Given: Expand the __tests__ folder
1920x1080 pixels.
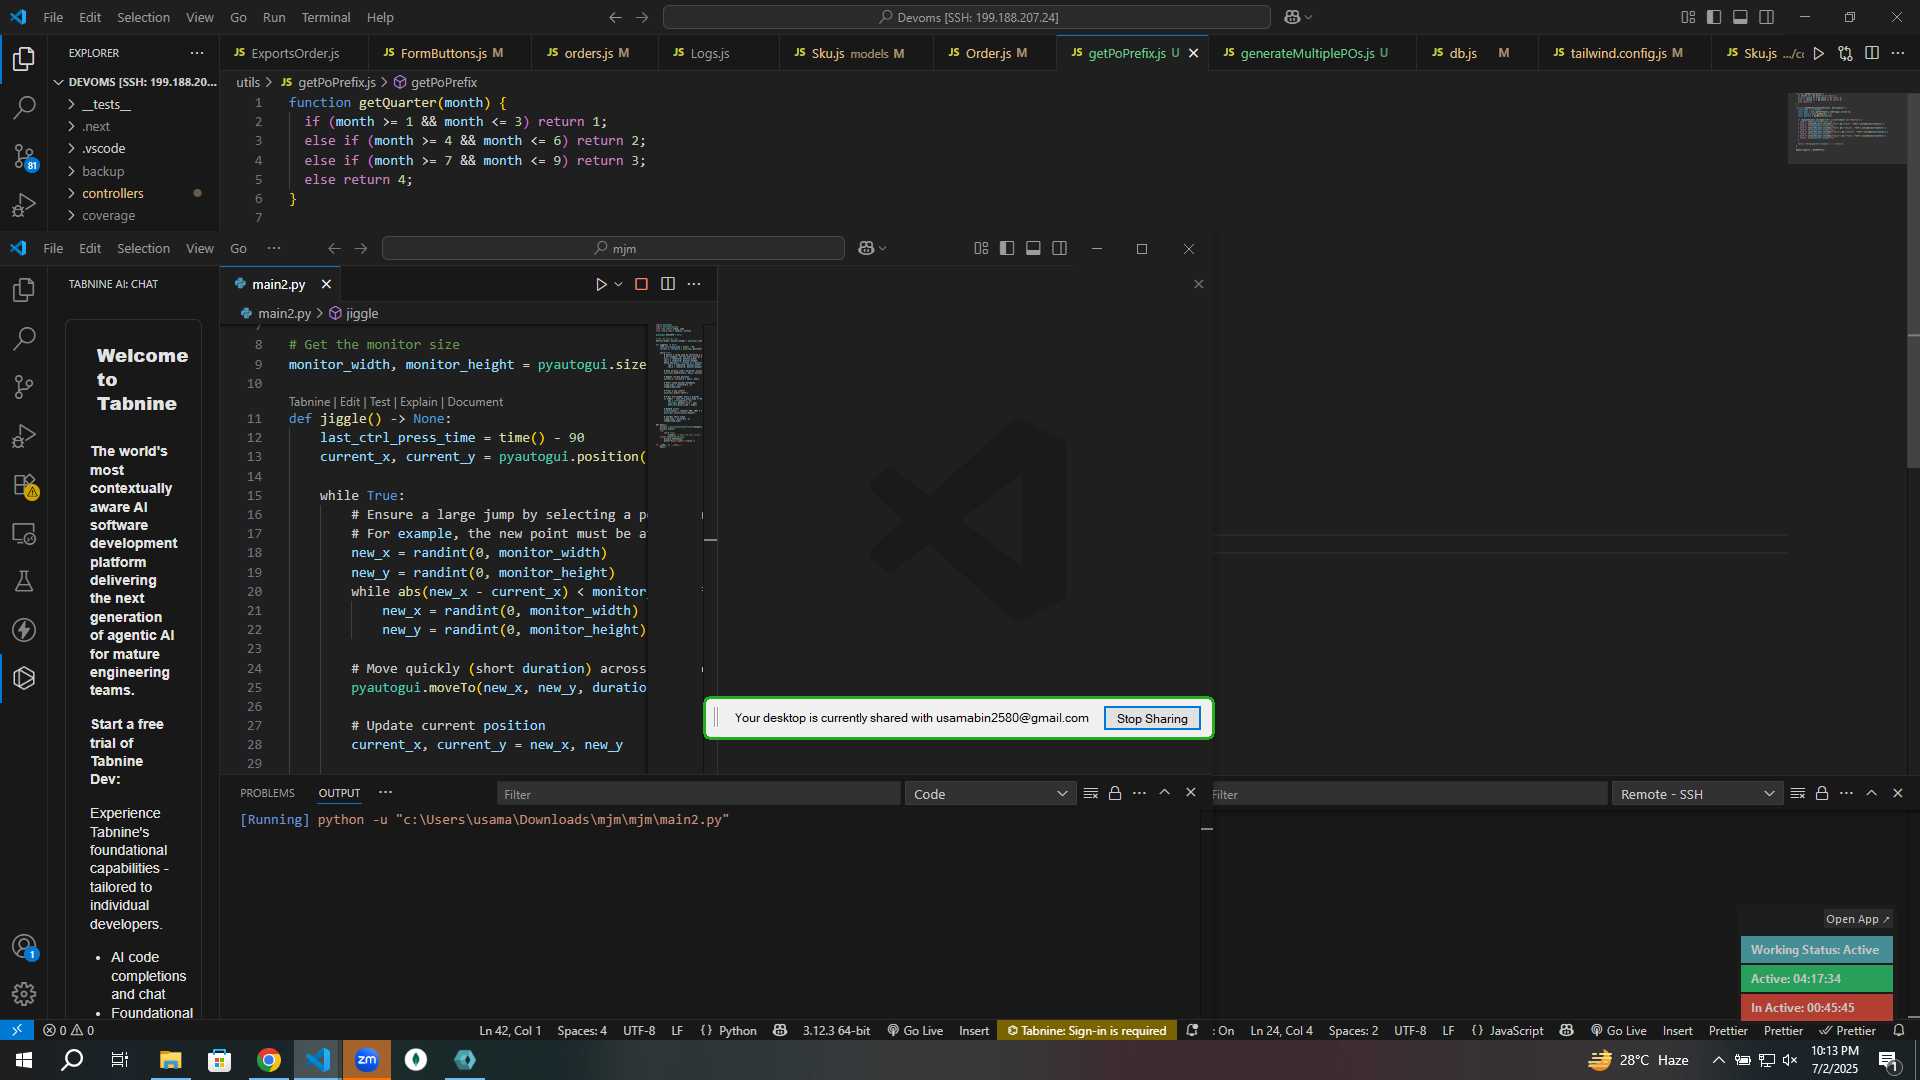Looking at the screenshot, I should (x=106, y=104).
